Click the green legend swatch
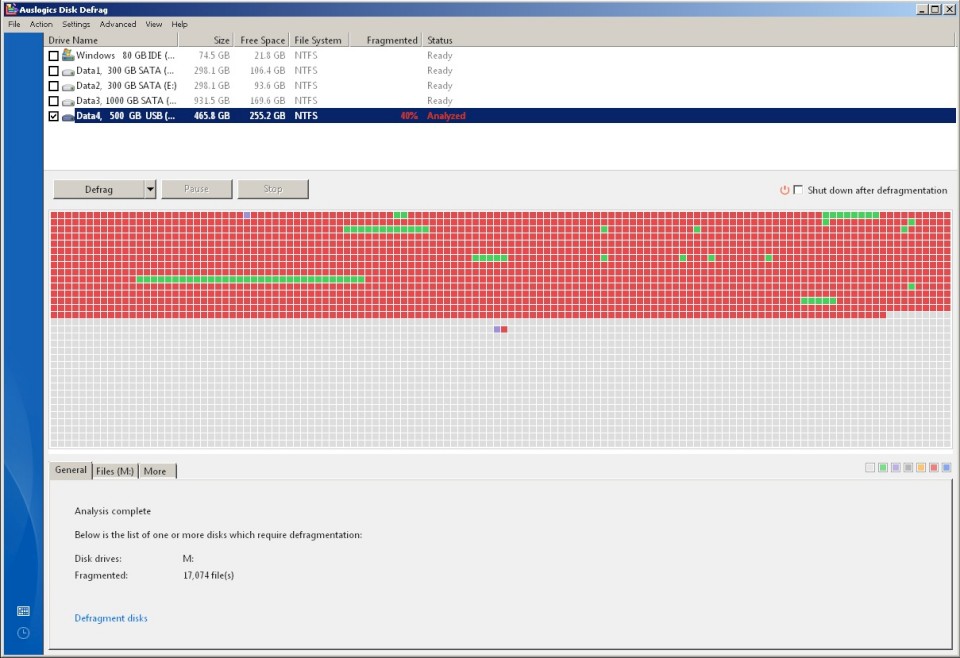The image size is (960, 658). click(883, 468)
